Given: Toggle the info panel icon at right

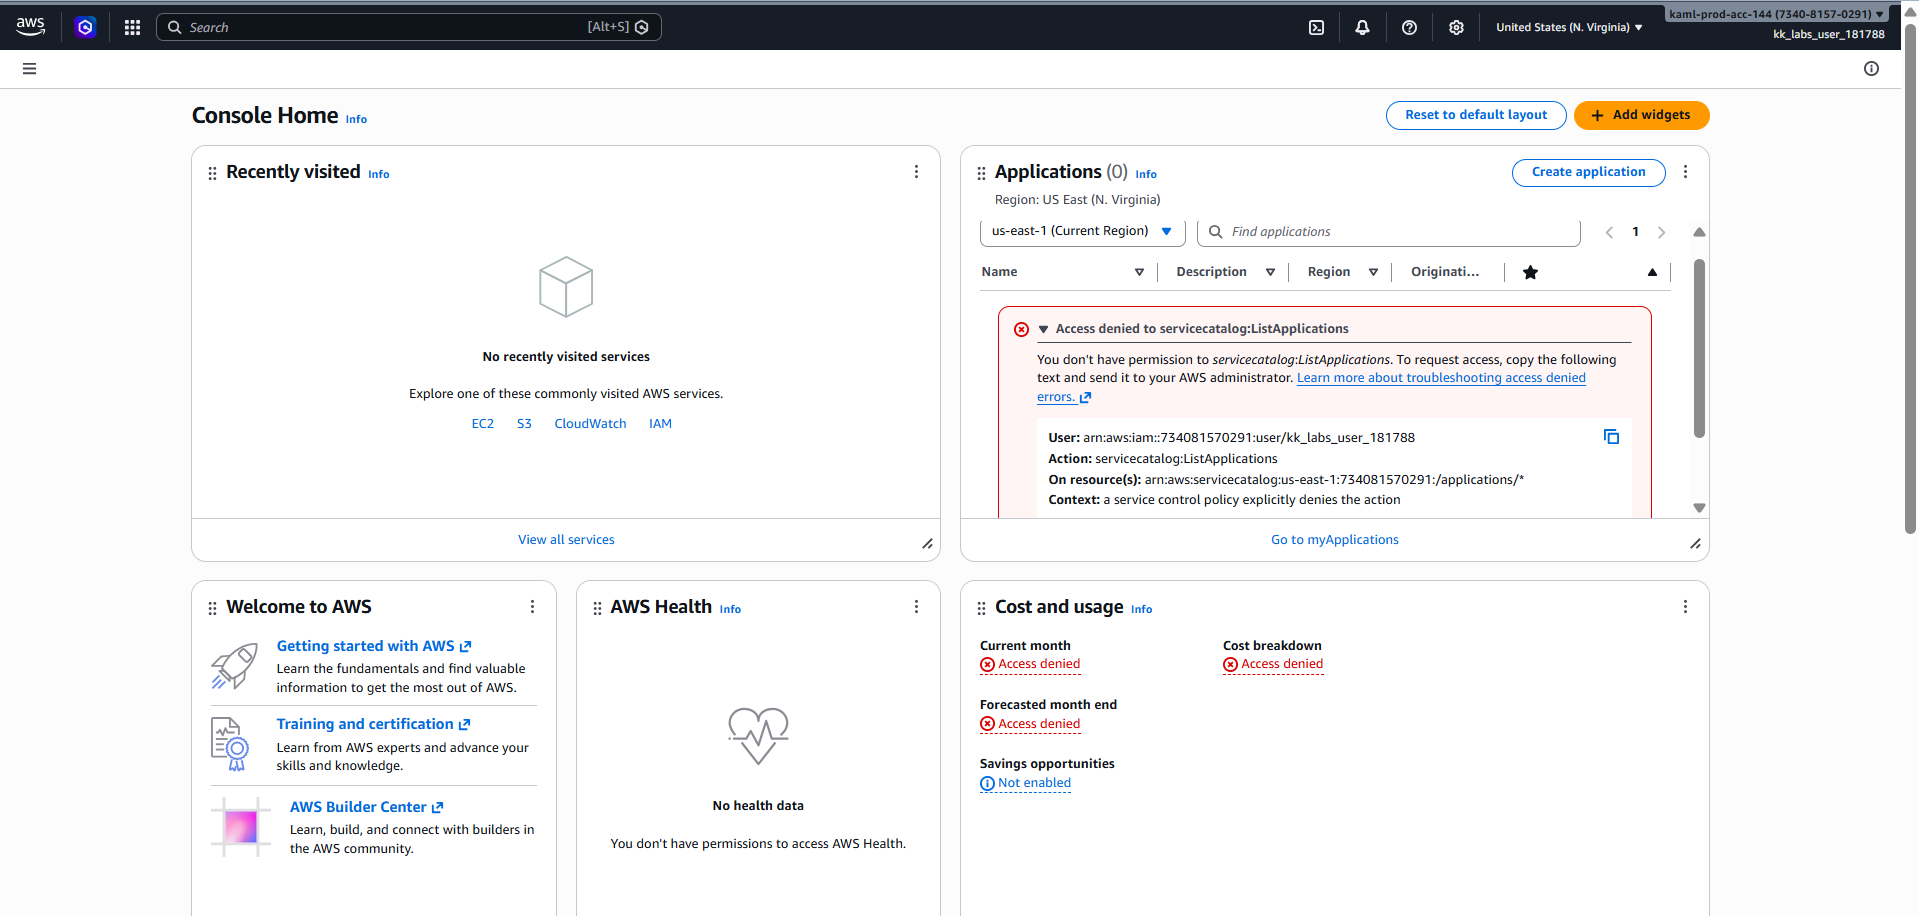Looking at the screenshot, I should pyautogui.click(x=1871, y=69).
